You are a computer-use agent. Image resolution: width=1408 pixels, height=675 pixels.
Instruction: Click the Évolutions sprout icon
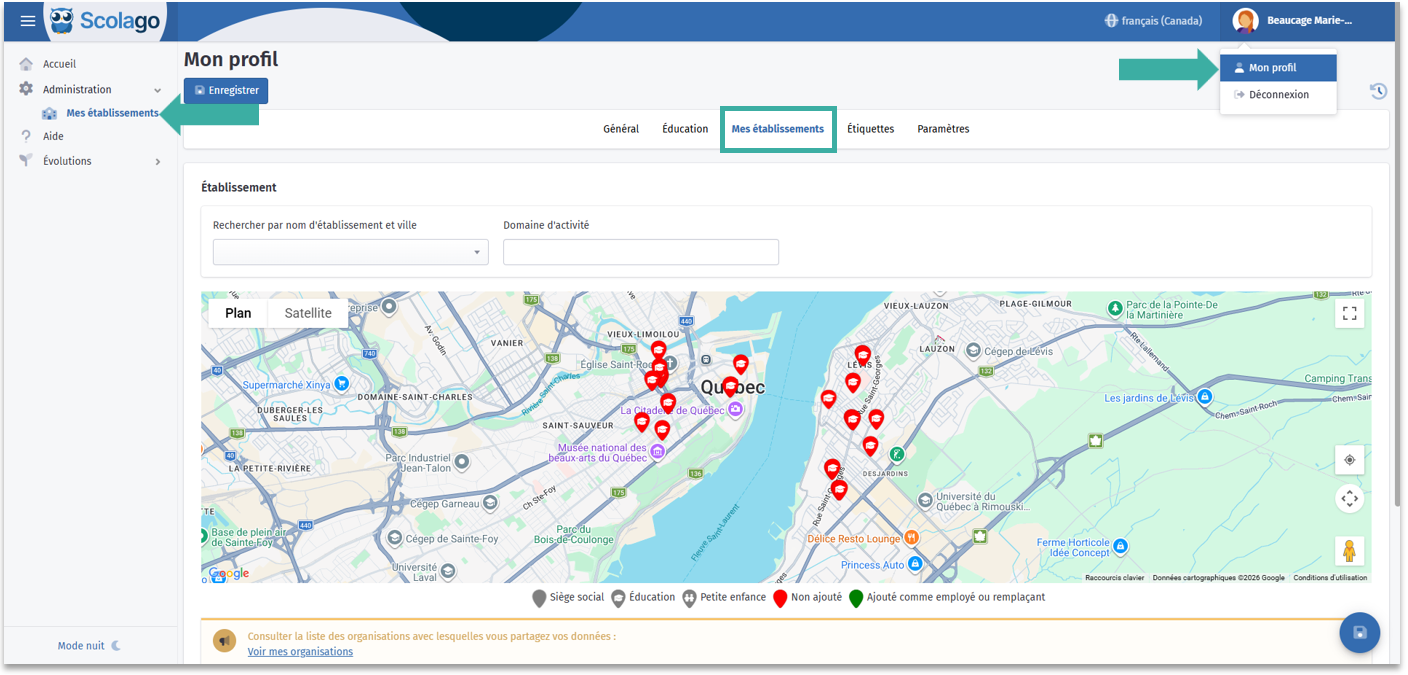point(26,161)
